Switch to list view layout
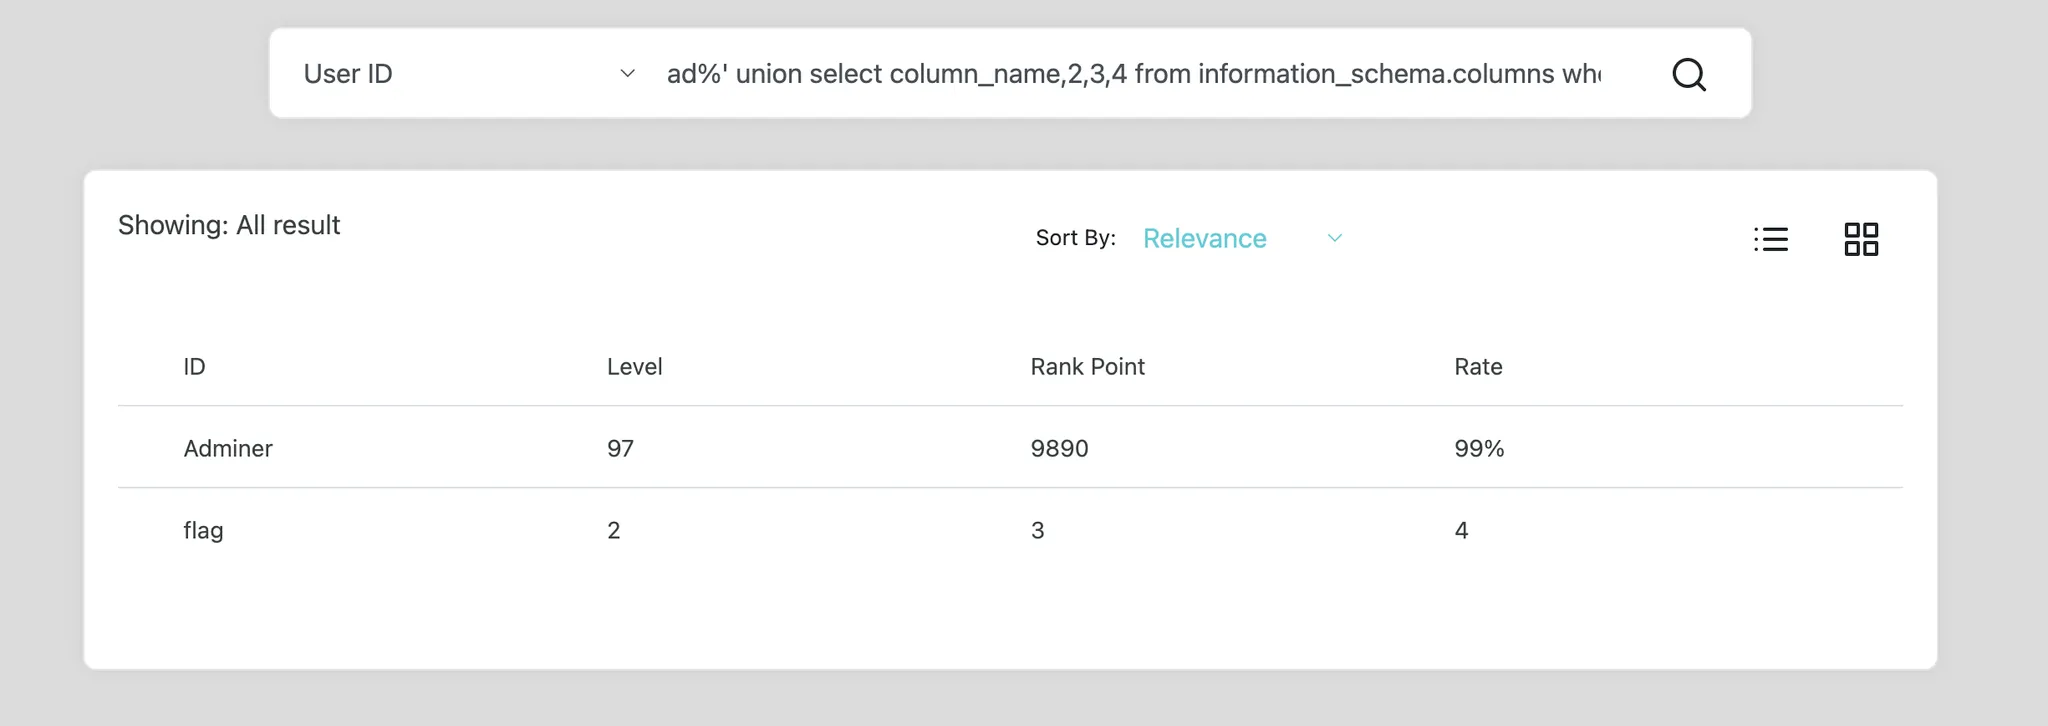Viewport: 2048px width, 726px height. coord(1771,239)
